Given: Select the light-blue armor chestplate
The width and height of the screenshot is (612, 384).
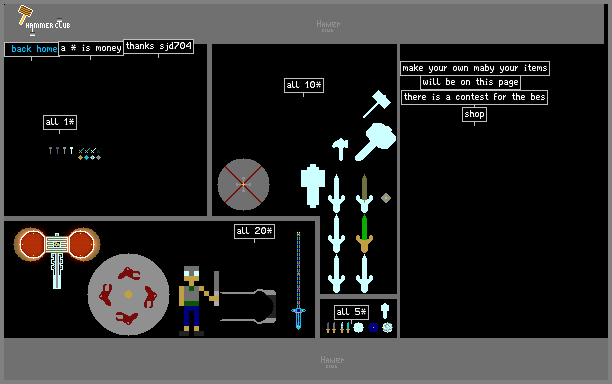Looking at the screenshot, I should (313, 186).
